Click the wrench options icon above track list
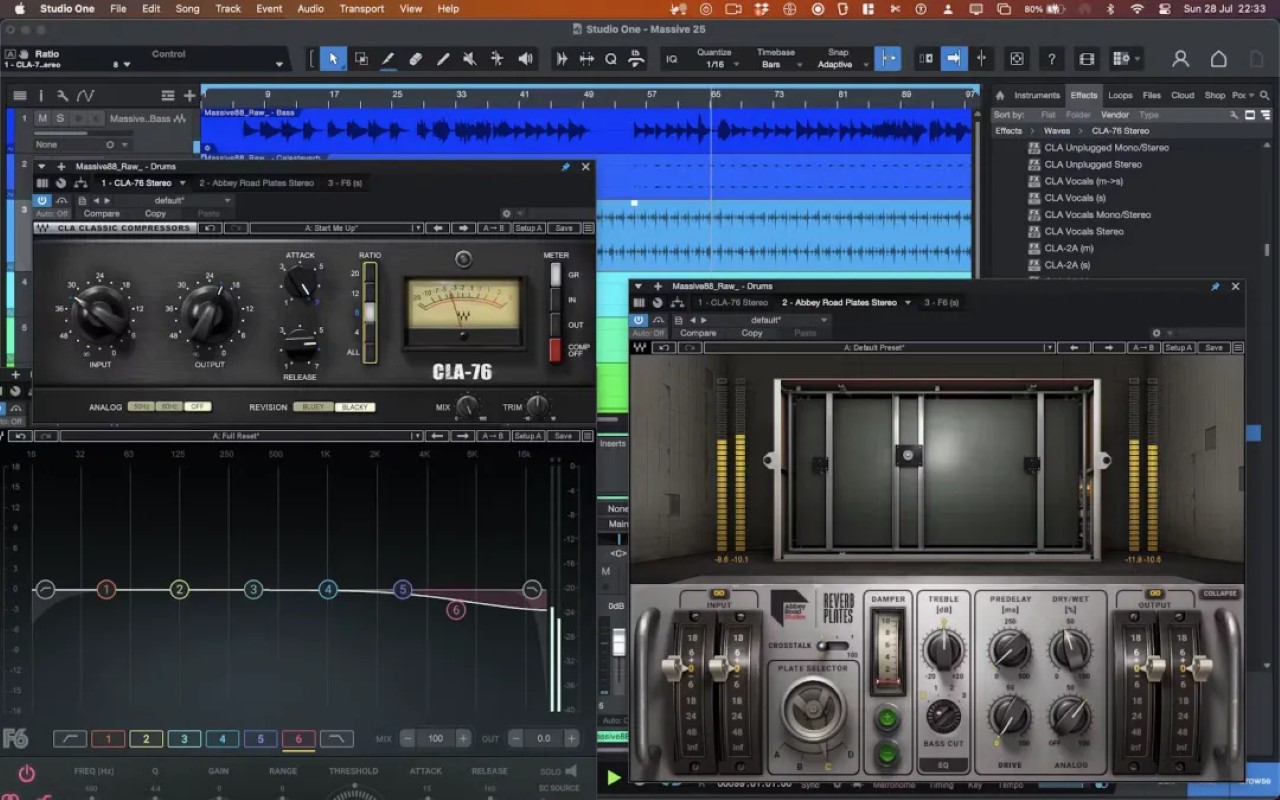Viewport: 1280px width, 800px height. click(62, 96)
